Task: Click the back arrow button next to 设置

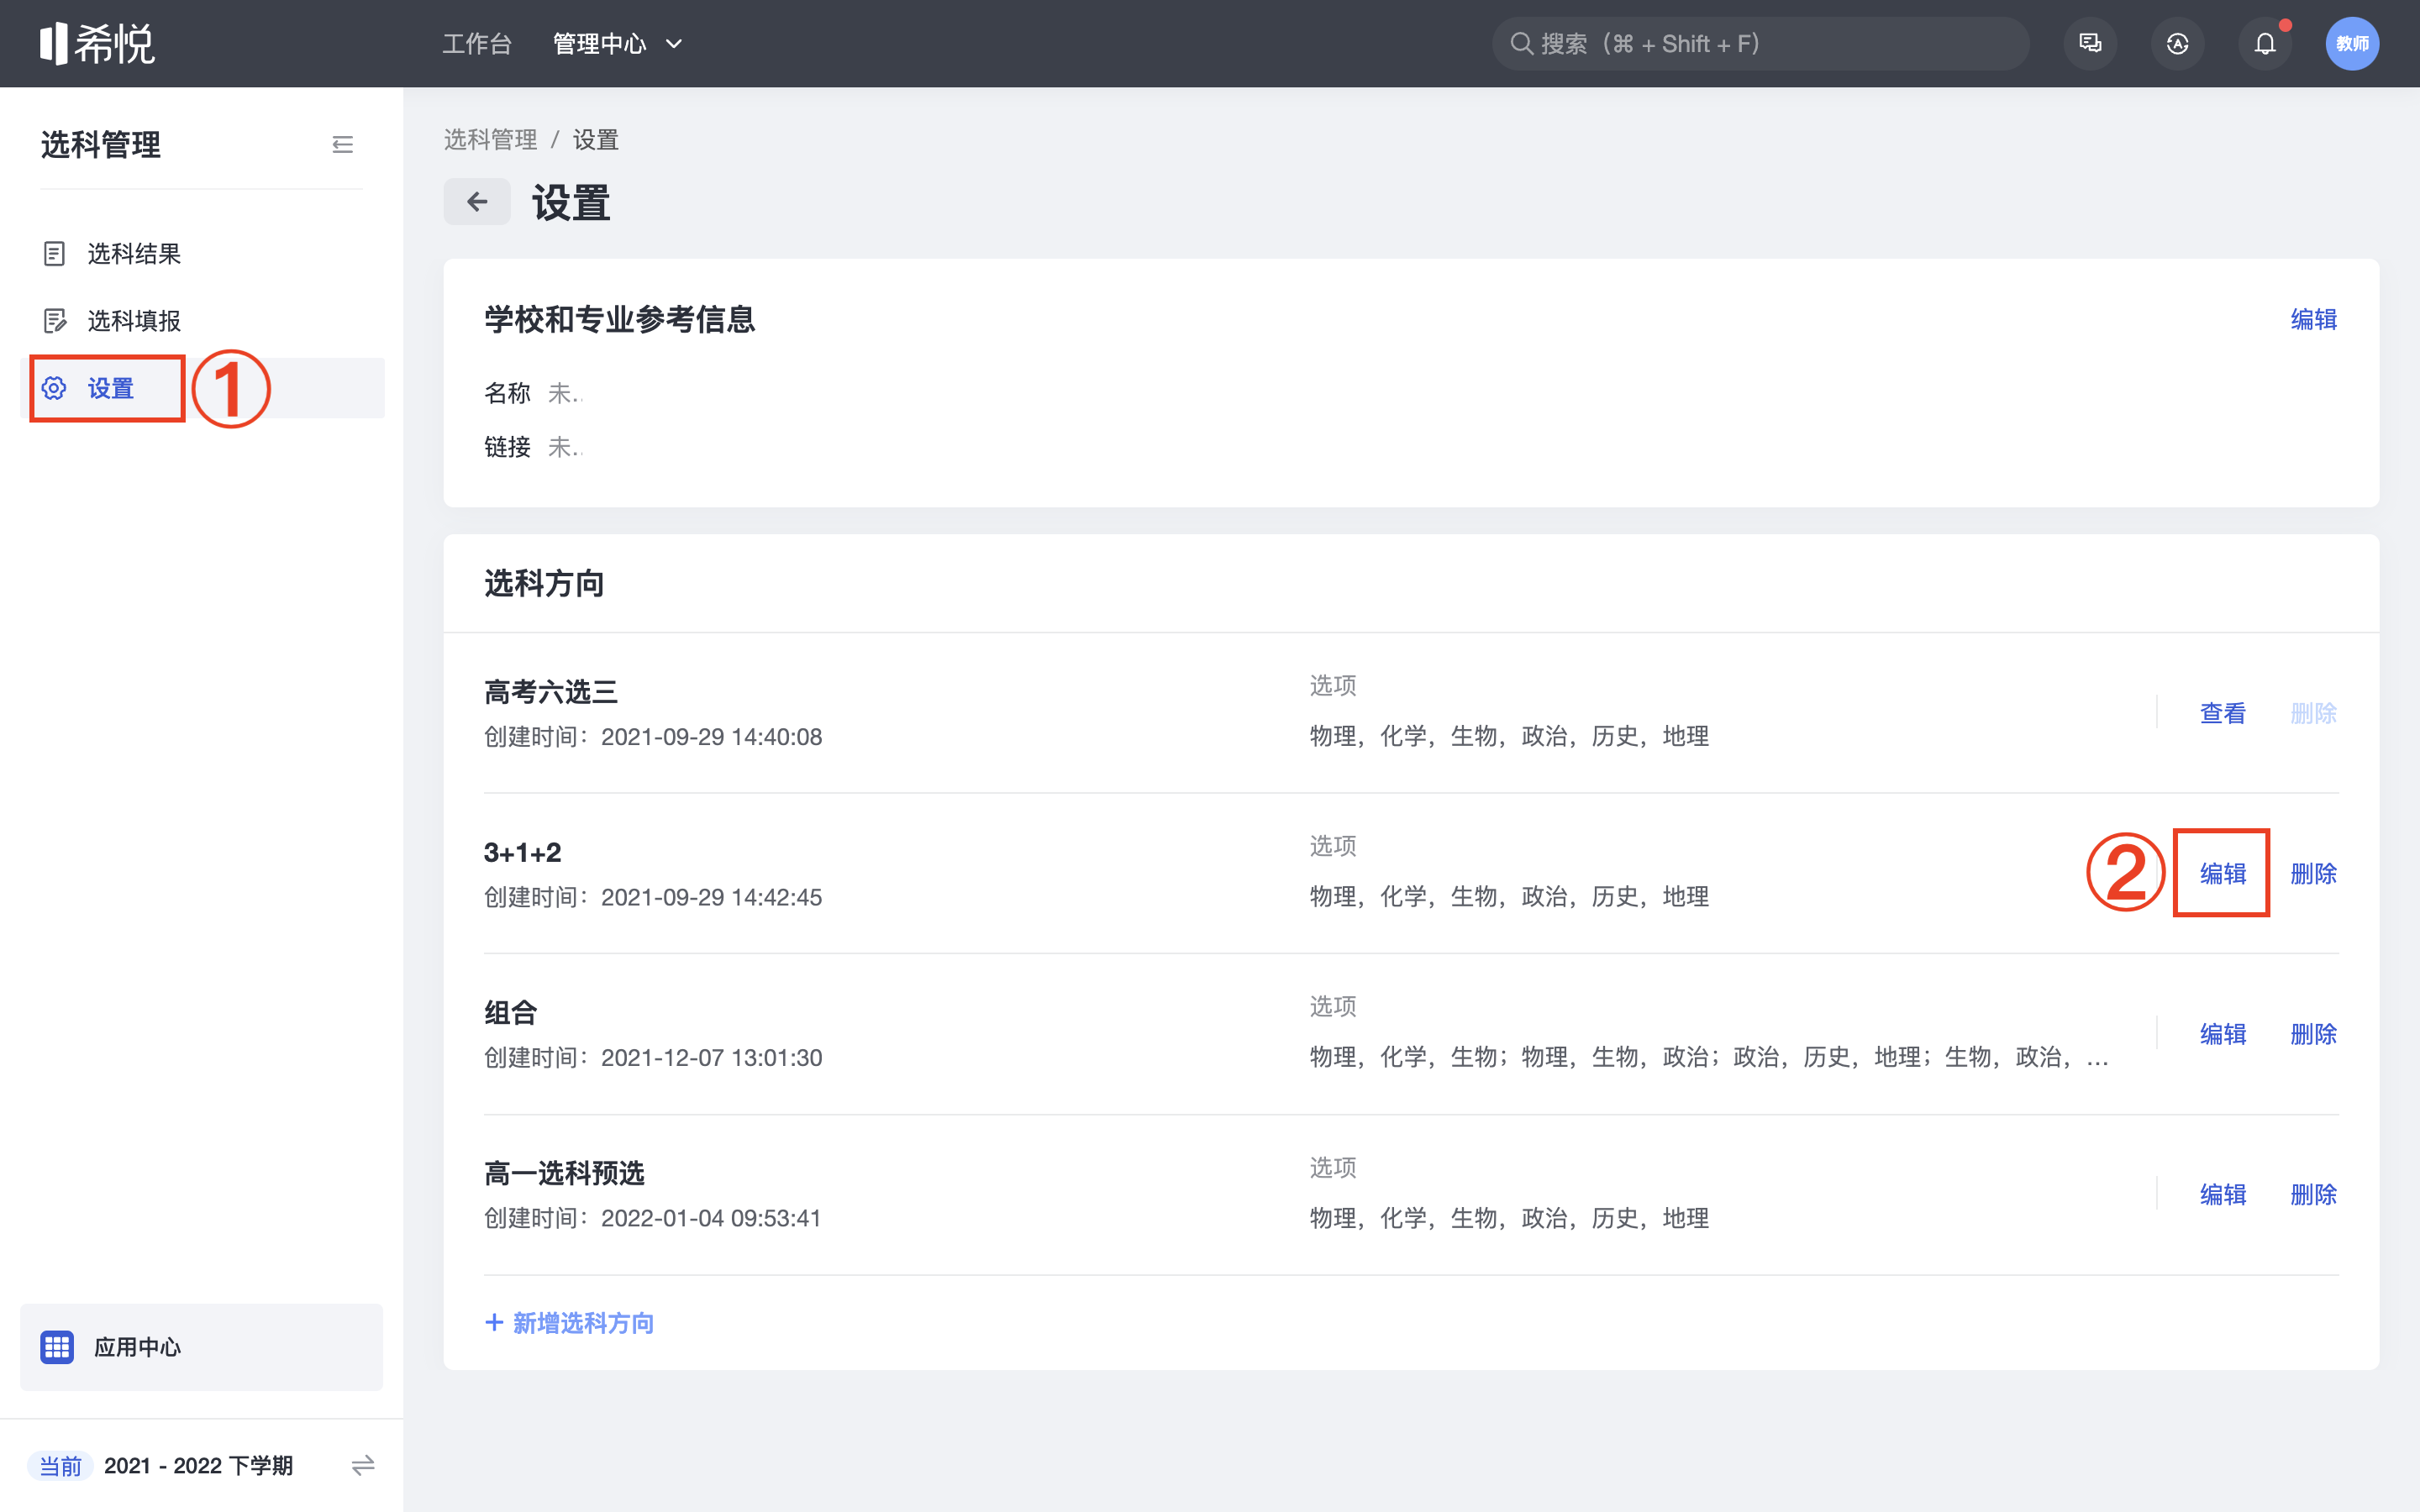Action: click(477, 202)
